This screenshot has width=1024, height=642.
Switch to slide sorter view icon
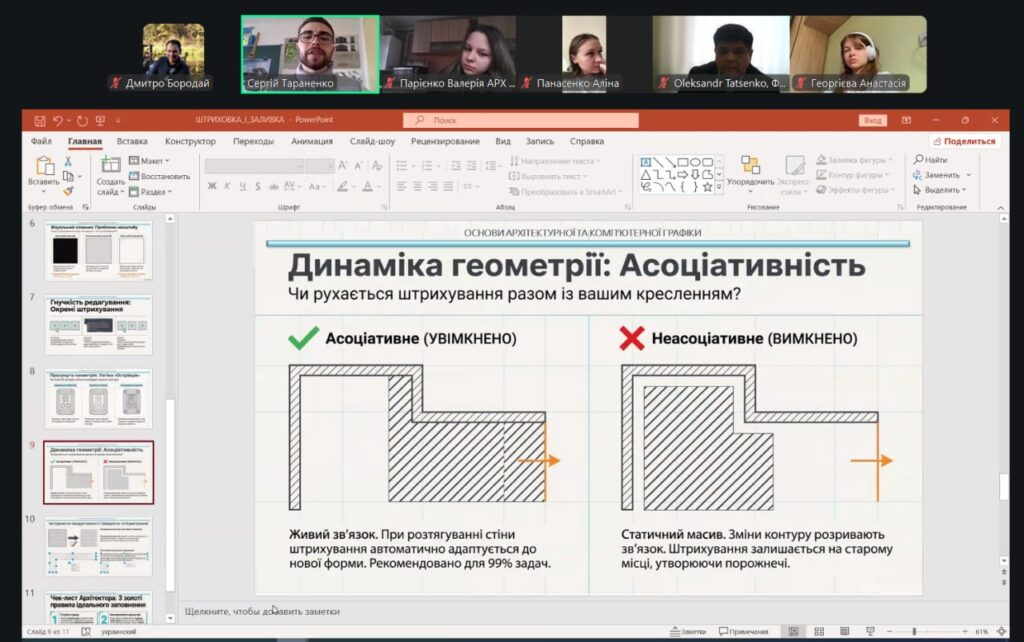click(820, 632)
